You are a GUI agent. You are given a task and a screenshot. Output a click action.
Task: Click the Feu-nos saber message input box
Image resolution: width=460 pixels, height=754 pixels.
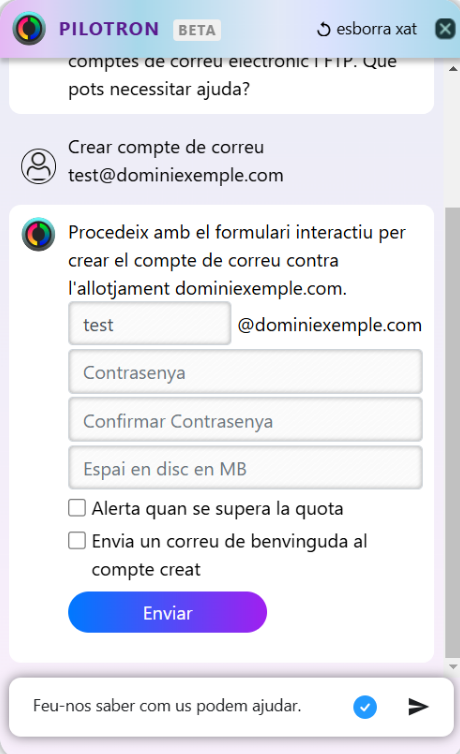[185, 706]
